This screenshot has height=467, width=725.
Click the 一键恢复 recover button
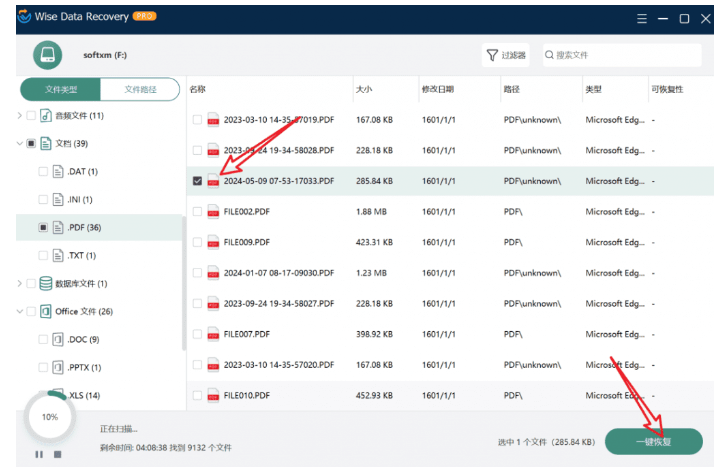(x=653, y=441)
